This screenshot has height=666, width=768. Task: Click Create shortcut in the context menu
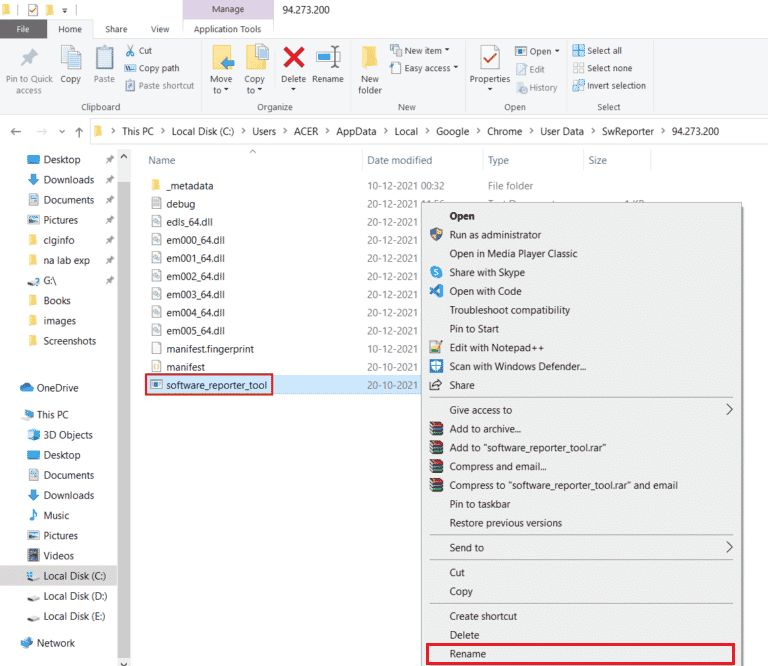click(581, 616)
